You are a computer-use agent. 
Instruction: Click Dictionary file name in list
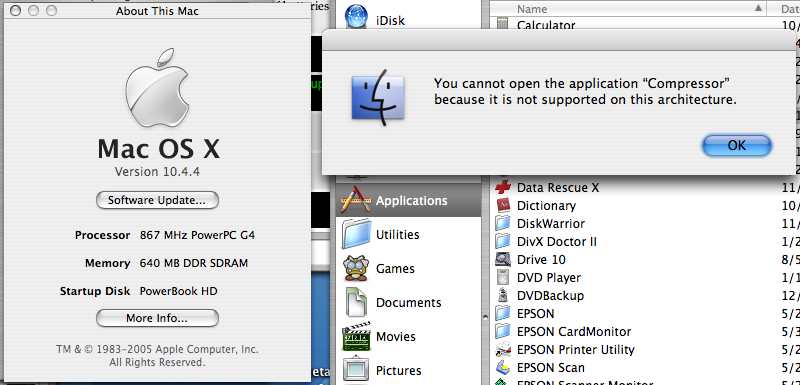(x=546, y=206)
